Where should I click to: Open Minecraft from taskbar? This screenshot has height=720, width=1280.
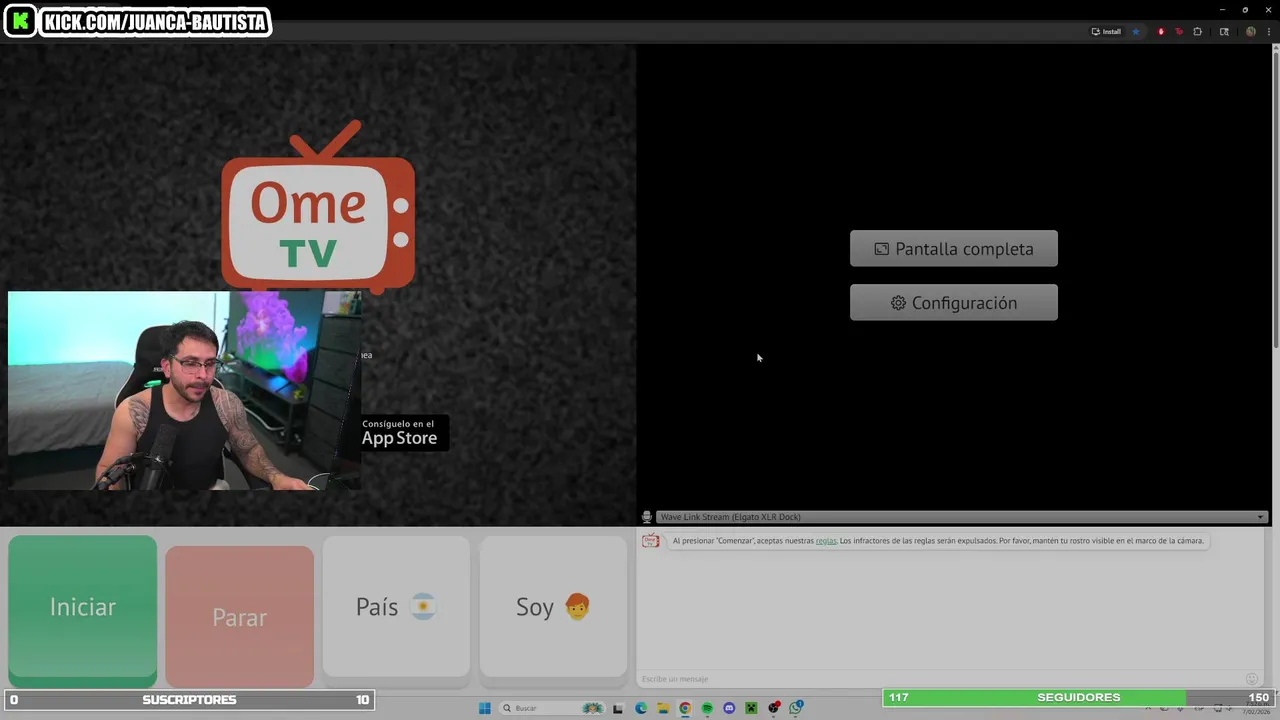point(751,708)
